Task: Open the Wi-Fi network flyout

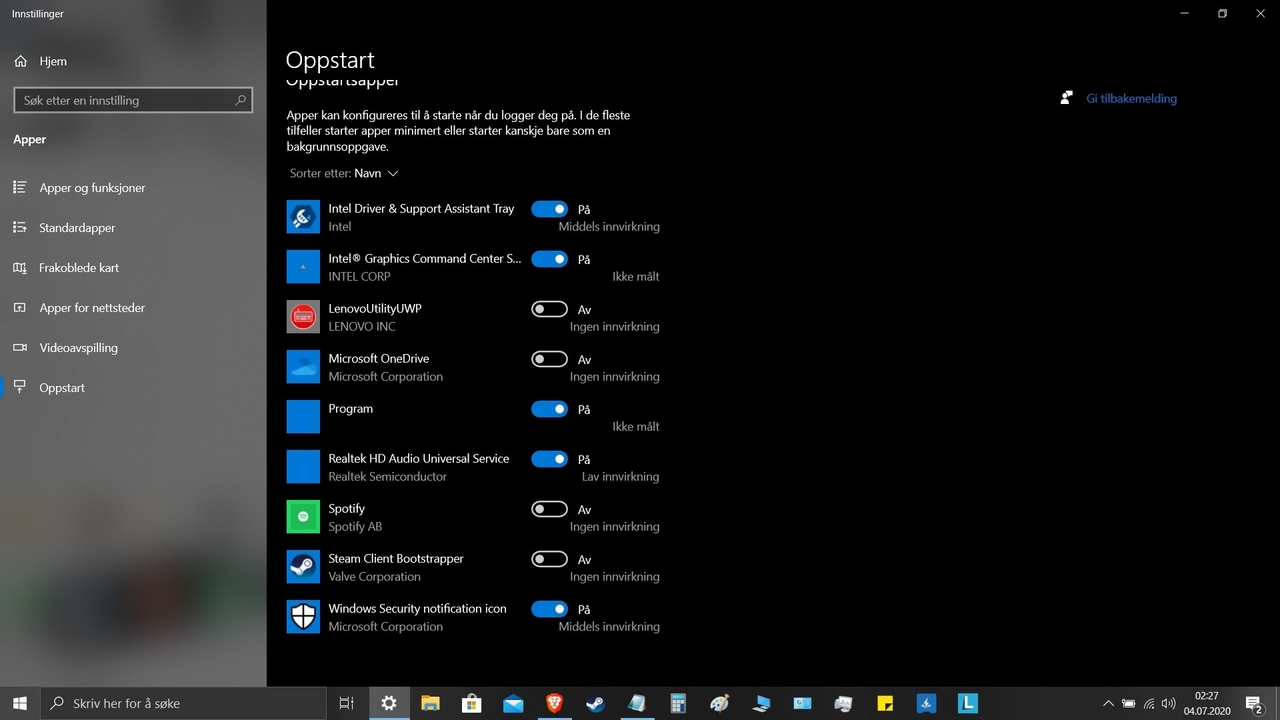Action: coord(1148,703)
